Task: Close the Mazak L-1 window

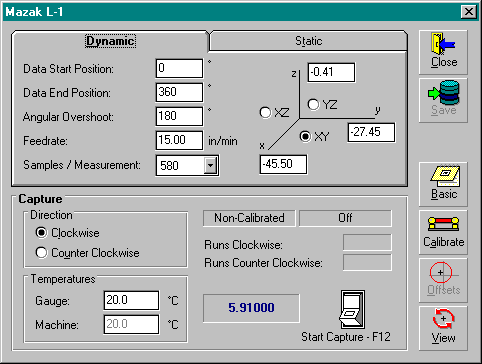Action: [x=469, y=12]
